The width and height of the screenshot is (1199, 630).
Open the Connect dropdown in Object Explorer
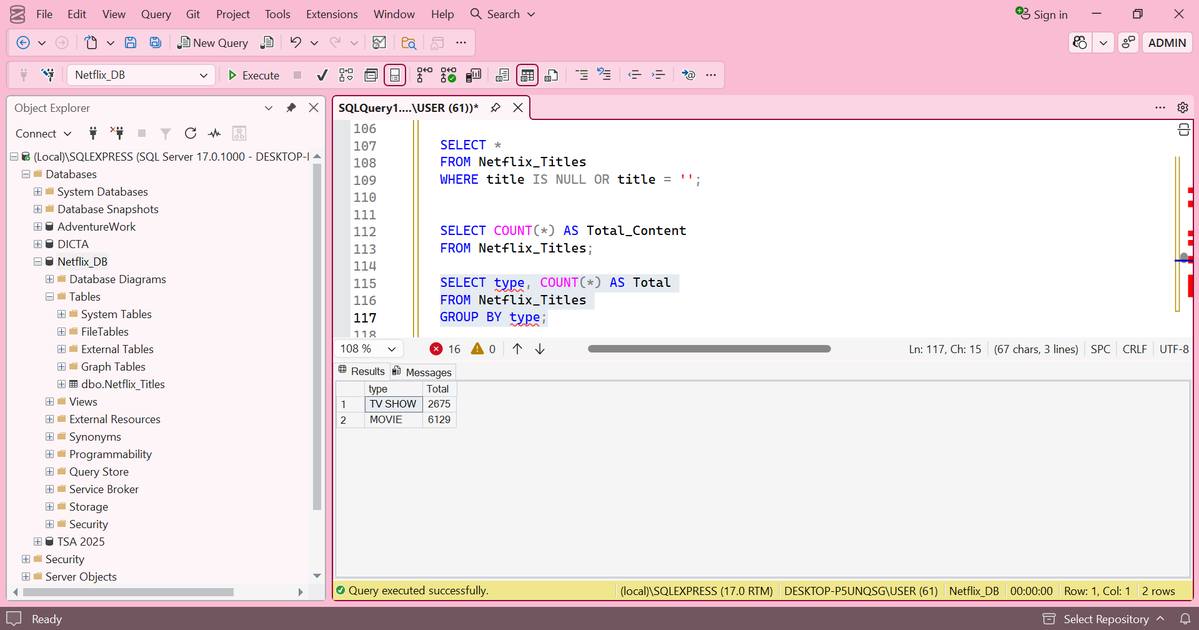tap(44, 133)
